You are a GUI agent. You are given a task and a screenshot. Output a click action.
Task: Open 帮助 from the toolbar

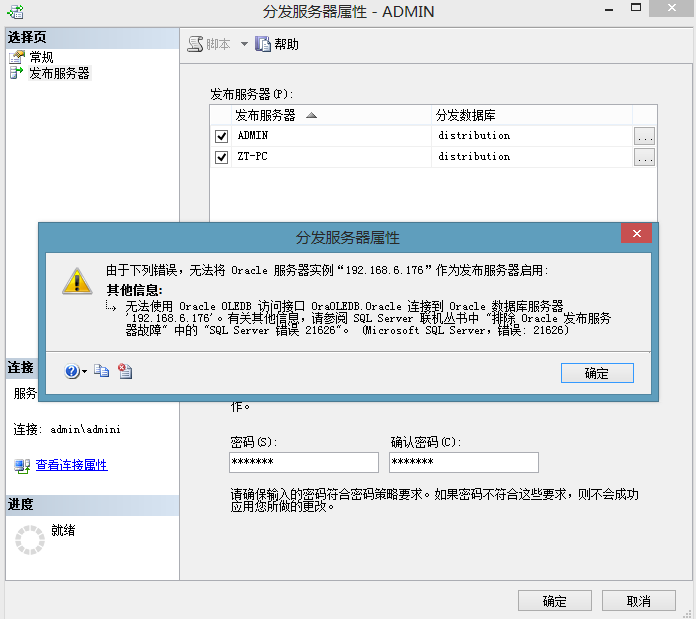coord(277,44)
